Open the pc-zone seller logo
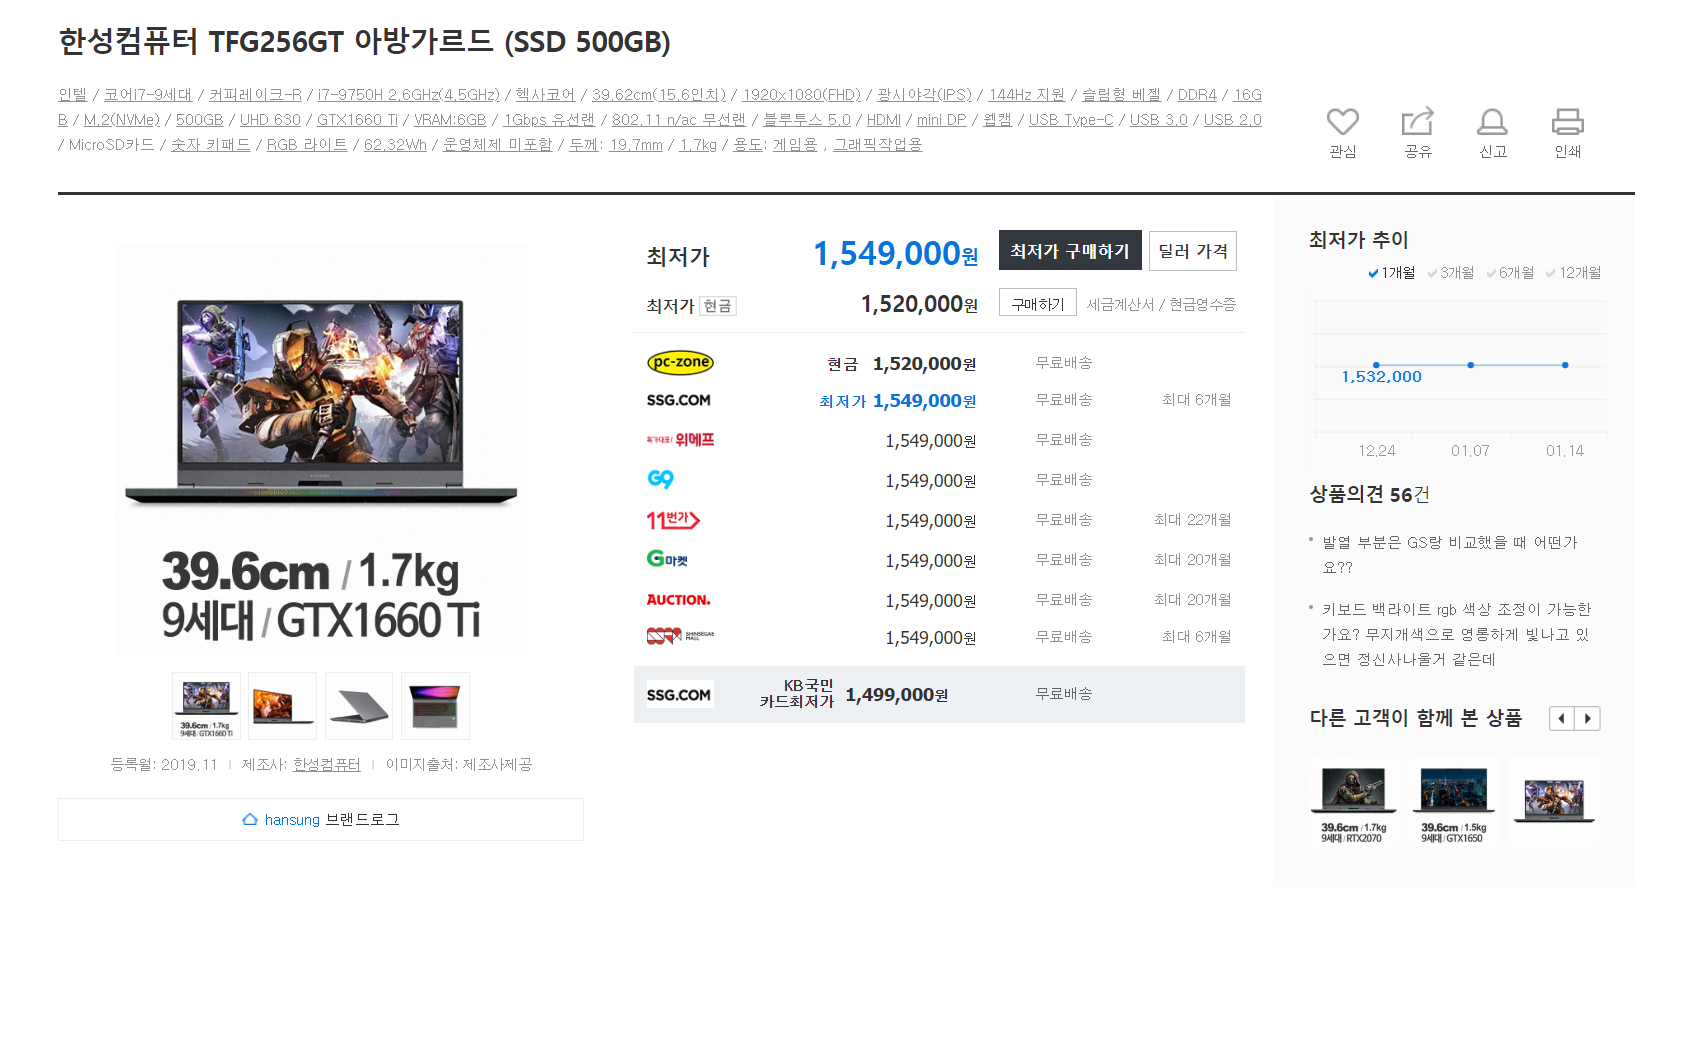The width and height of the screenshot is (1695, 1047). pos(680,363)
